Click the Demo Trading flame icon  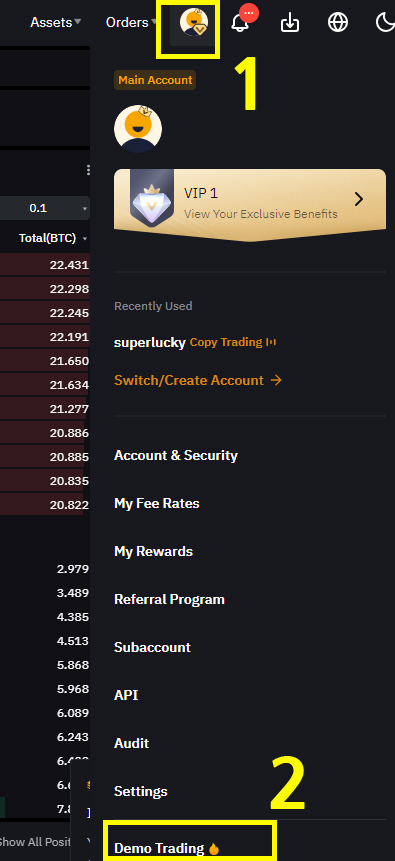[x=214, y=849]
